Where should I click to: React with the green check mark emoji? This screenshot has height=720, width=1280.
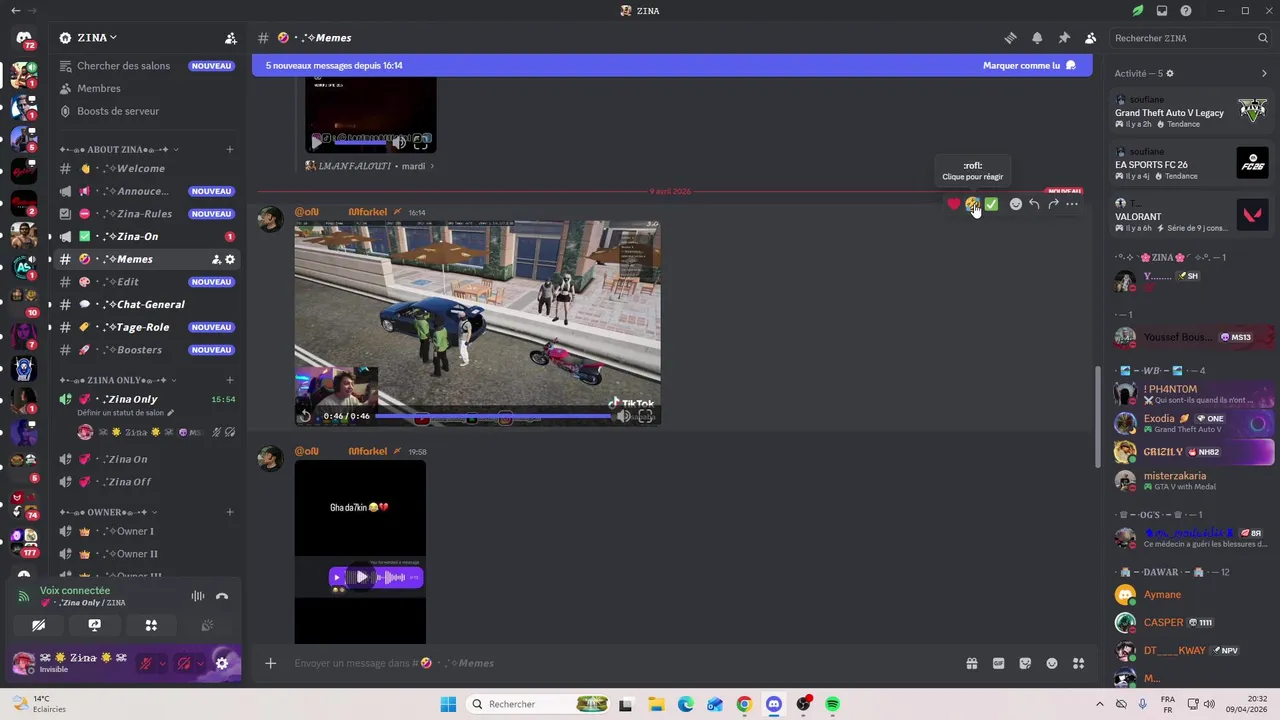pyautogui.click(x=991, y=204)
